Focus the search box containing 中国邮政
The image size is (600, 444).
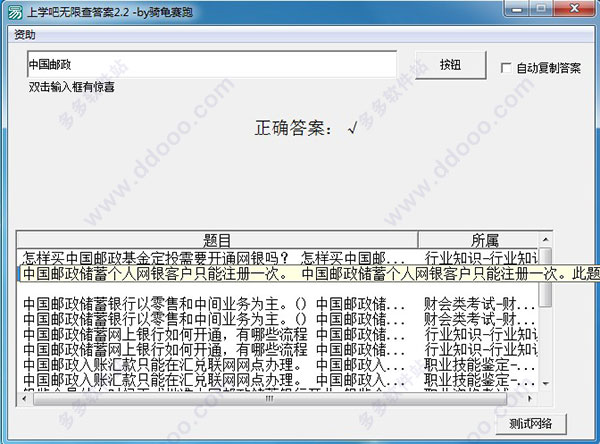212,64
